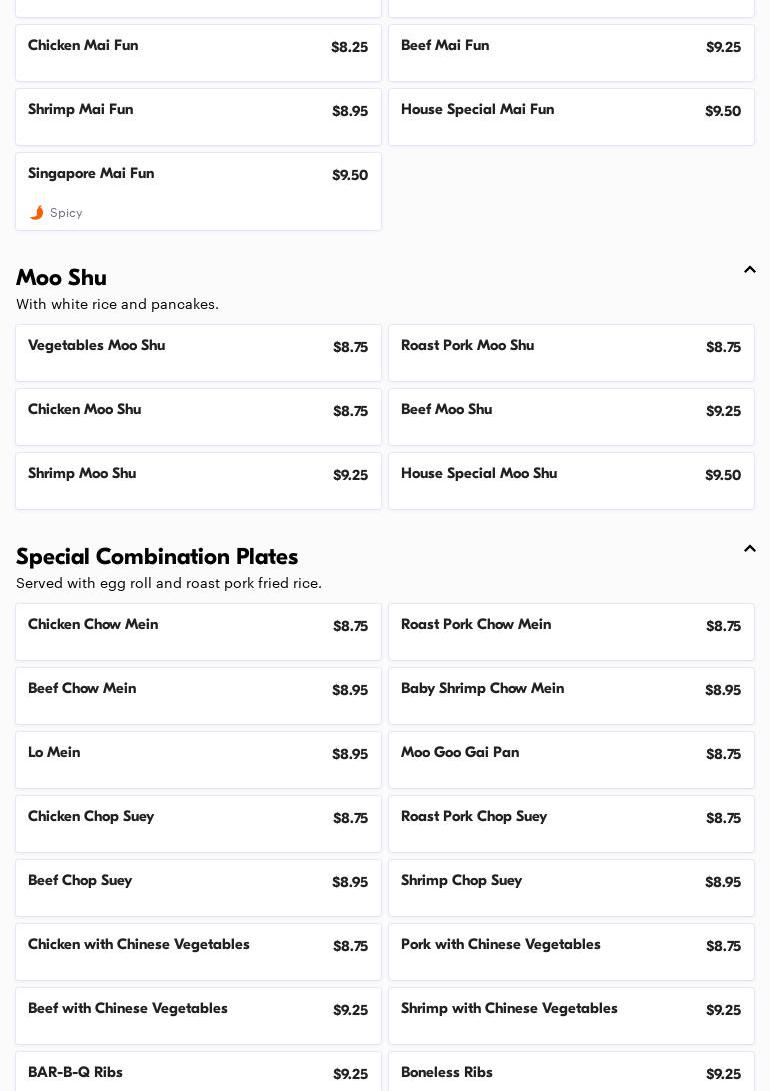Click the Moo Shu section heading
This screenshot has width=770, height=1091.
pyautogui.click(x=61, y=277)
